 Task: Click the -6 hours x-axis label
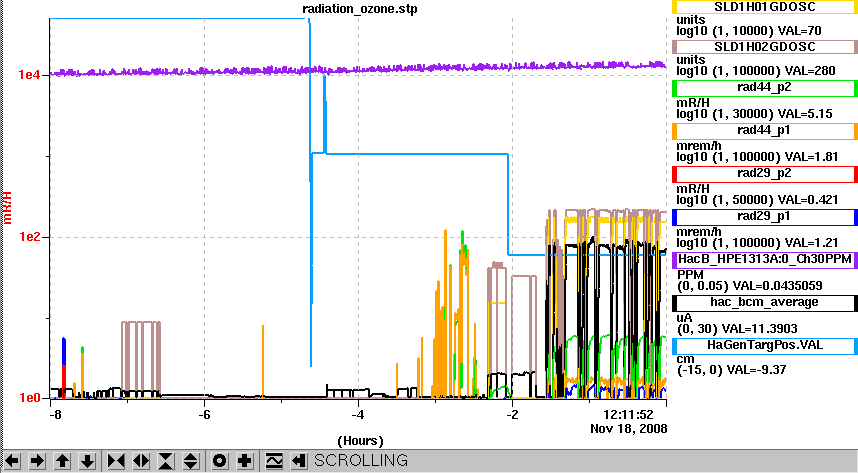point(204,414)
